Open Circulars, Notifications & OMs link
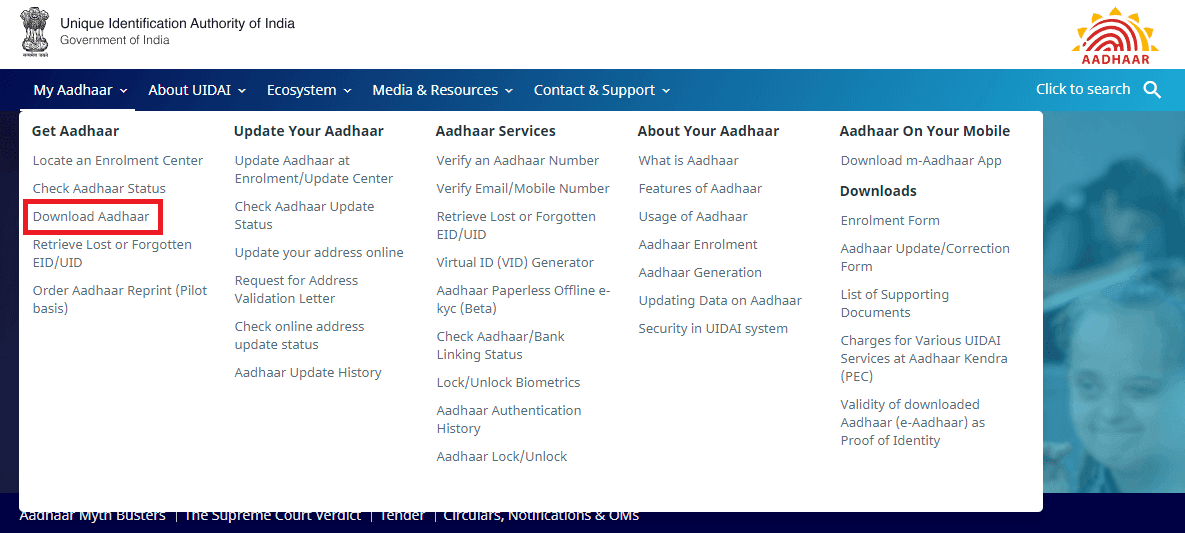Image resolution: width=1185 pixels, height=533 pixels. pos(541,516)
